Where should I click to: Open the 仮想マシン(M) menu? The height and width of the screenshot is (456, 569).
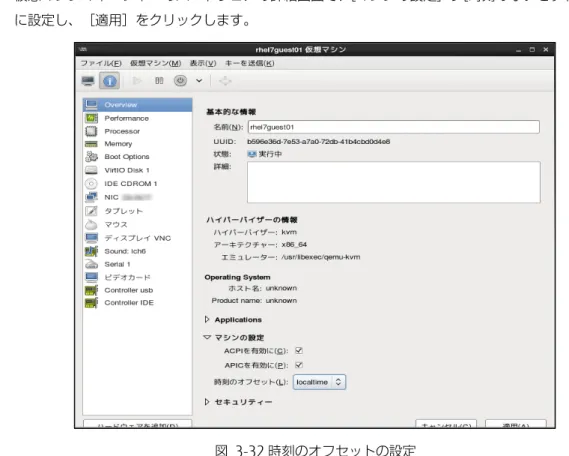(155, 63)
